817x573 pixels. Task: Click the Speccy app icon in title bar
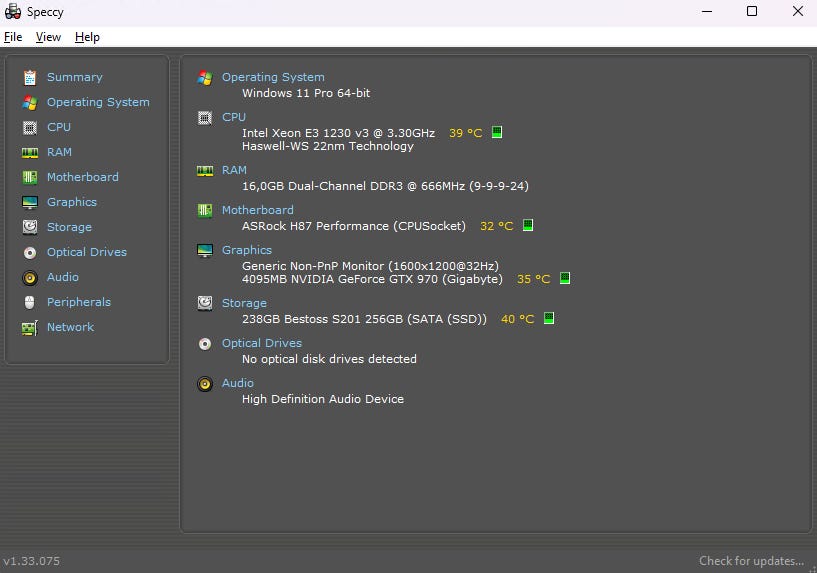[x=13, y=11]
